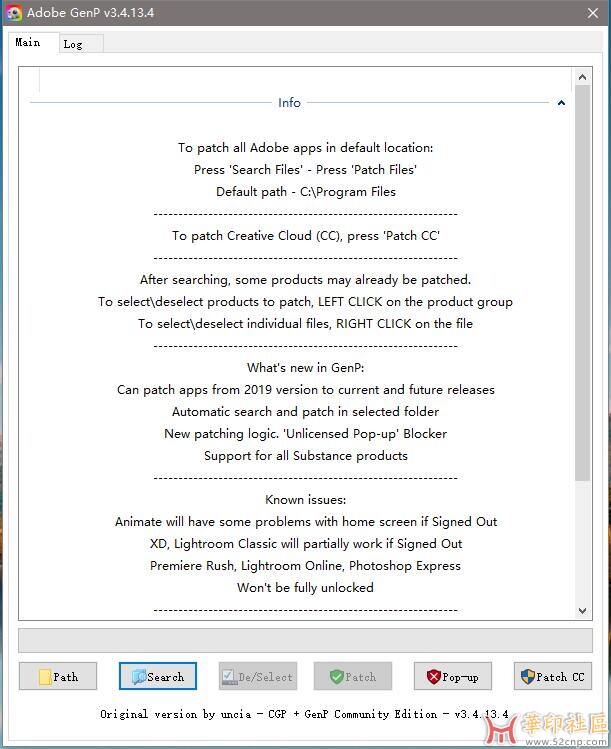Close the Adobe GenP window
This screenshot has width=611, height=749.
pyautogui.click(x=593, y=13)
